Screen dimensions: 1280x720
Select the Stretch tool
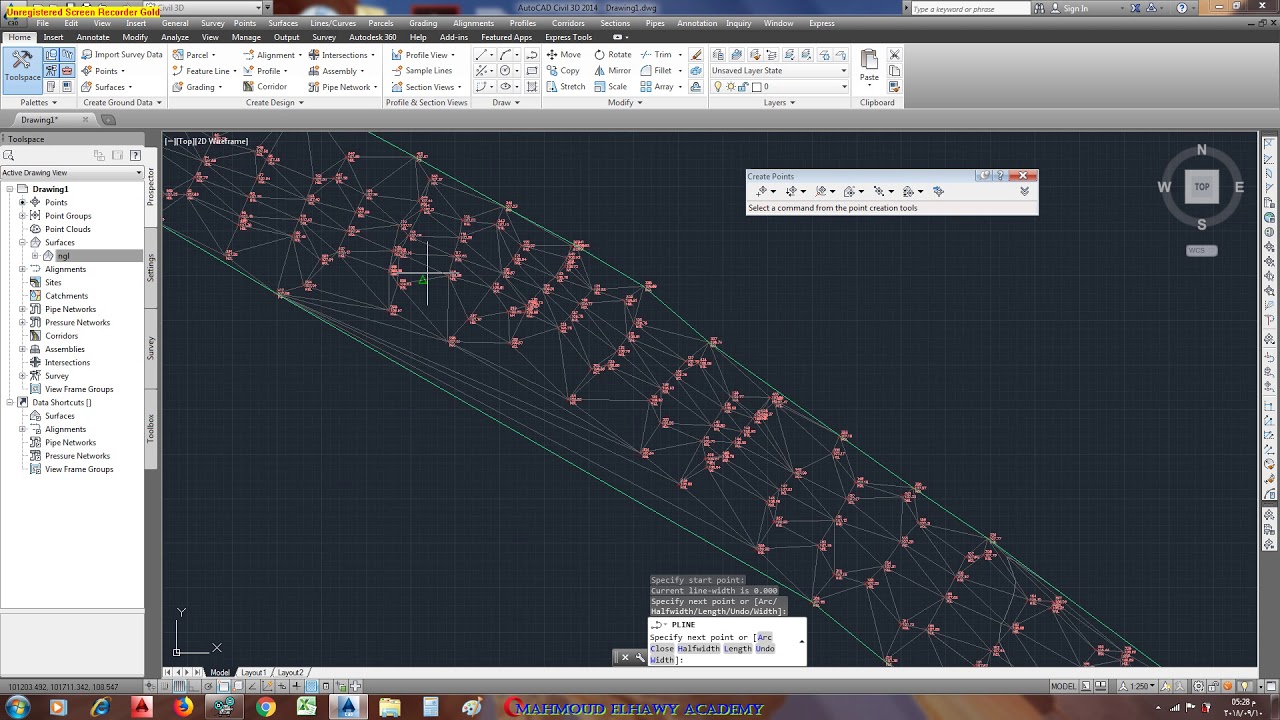pos(566,87)
